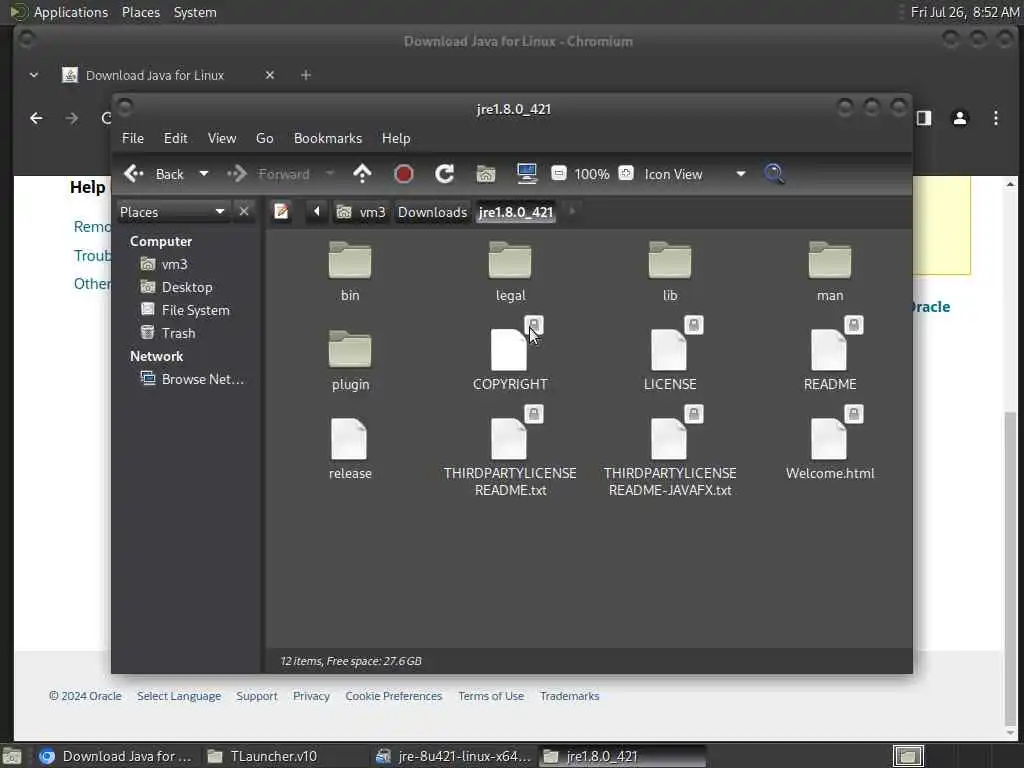Toggle text-based location entry

(x=281, y=212)
